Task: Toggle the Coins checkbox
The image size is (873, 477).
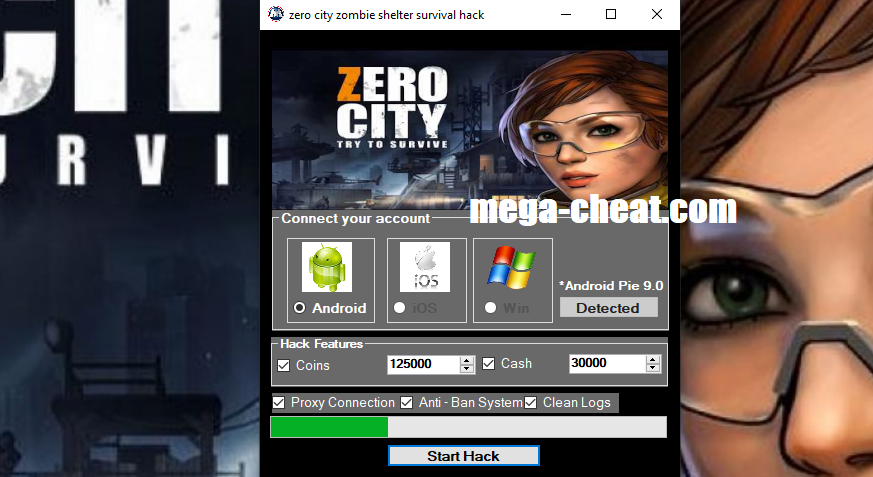Action: pos(283,366)
